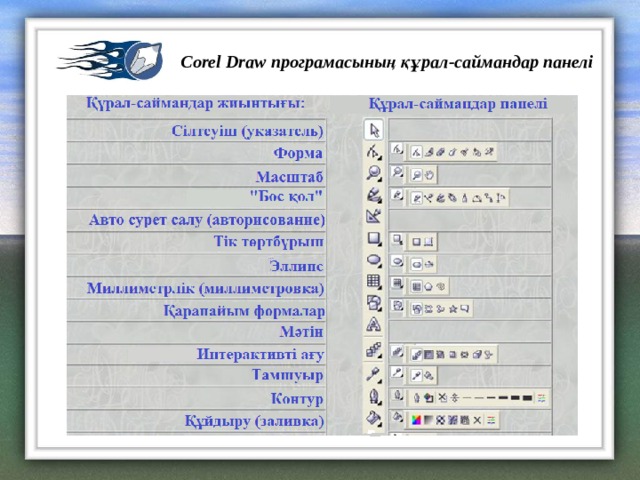
Task: Click the Corel Draw slide title text
Action: [386, 62]
